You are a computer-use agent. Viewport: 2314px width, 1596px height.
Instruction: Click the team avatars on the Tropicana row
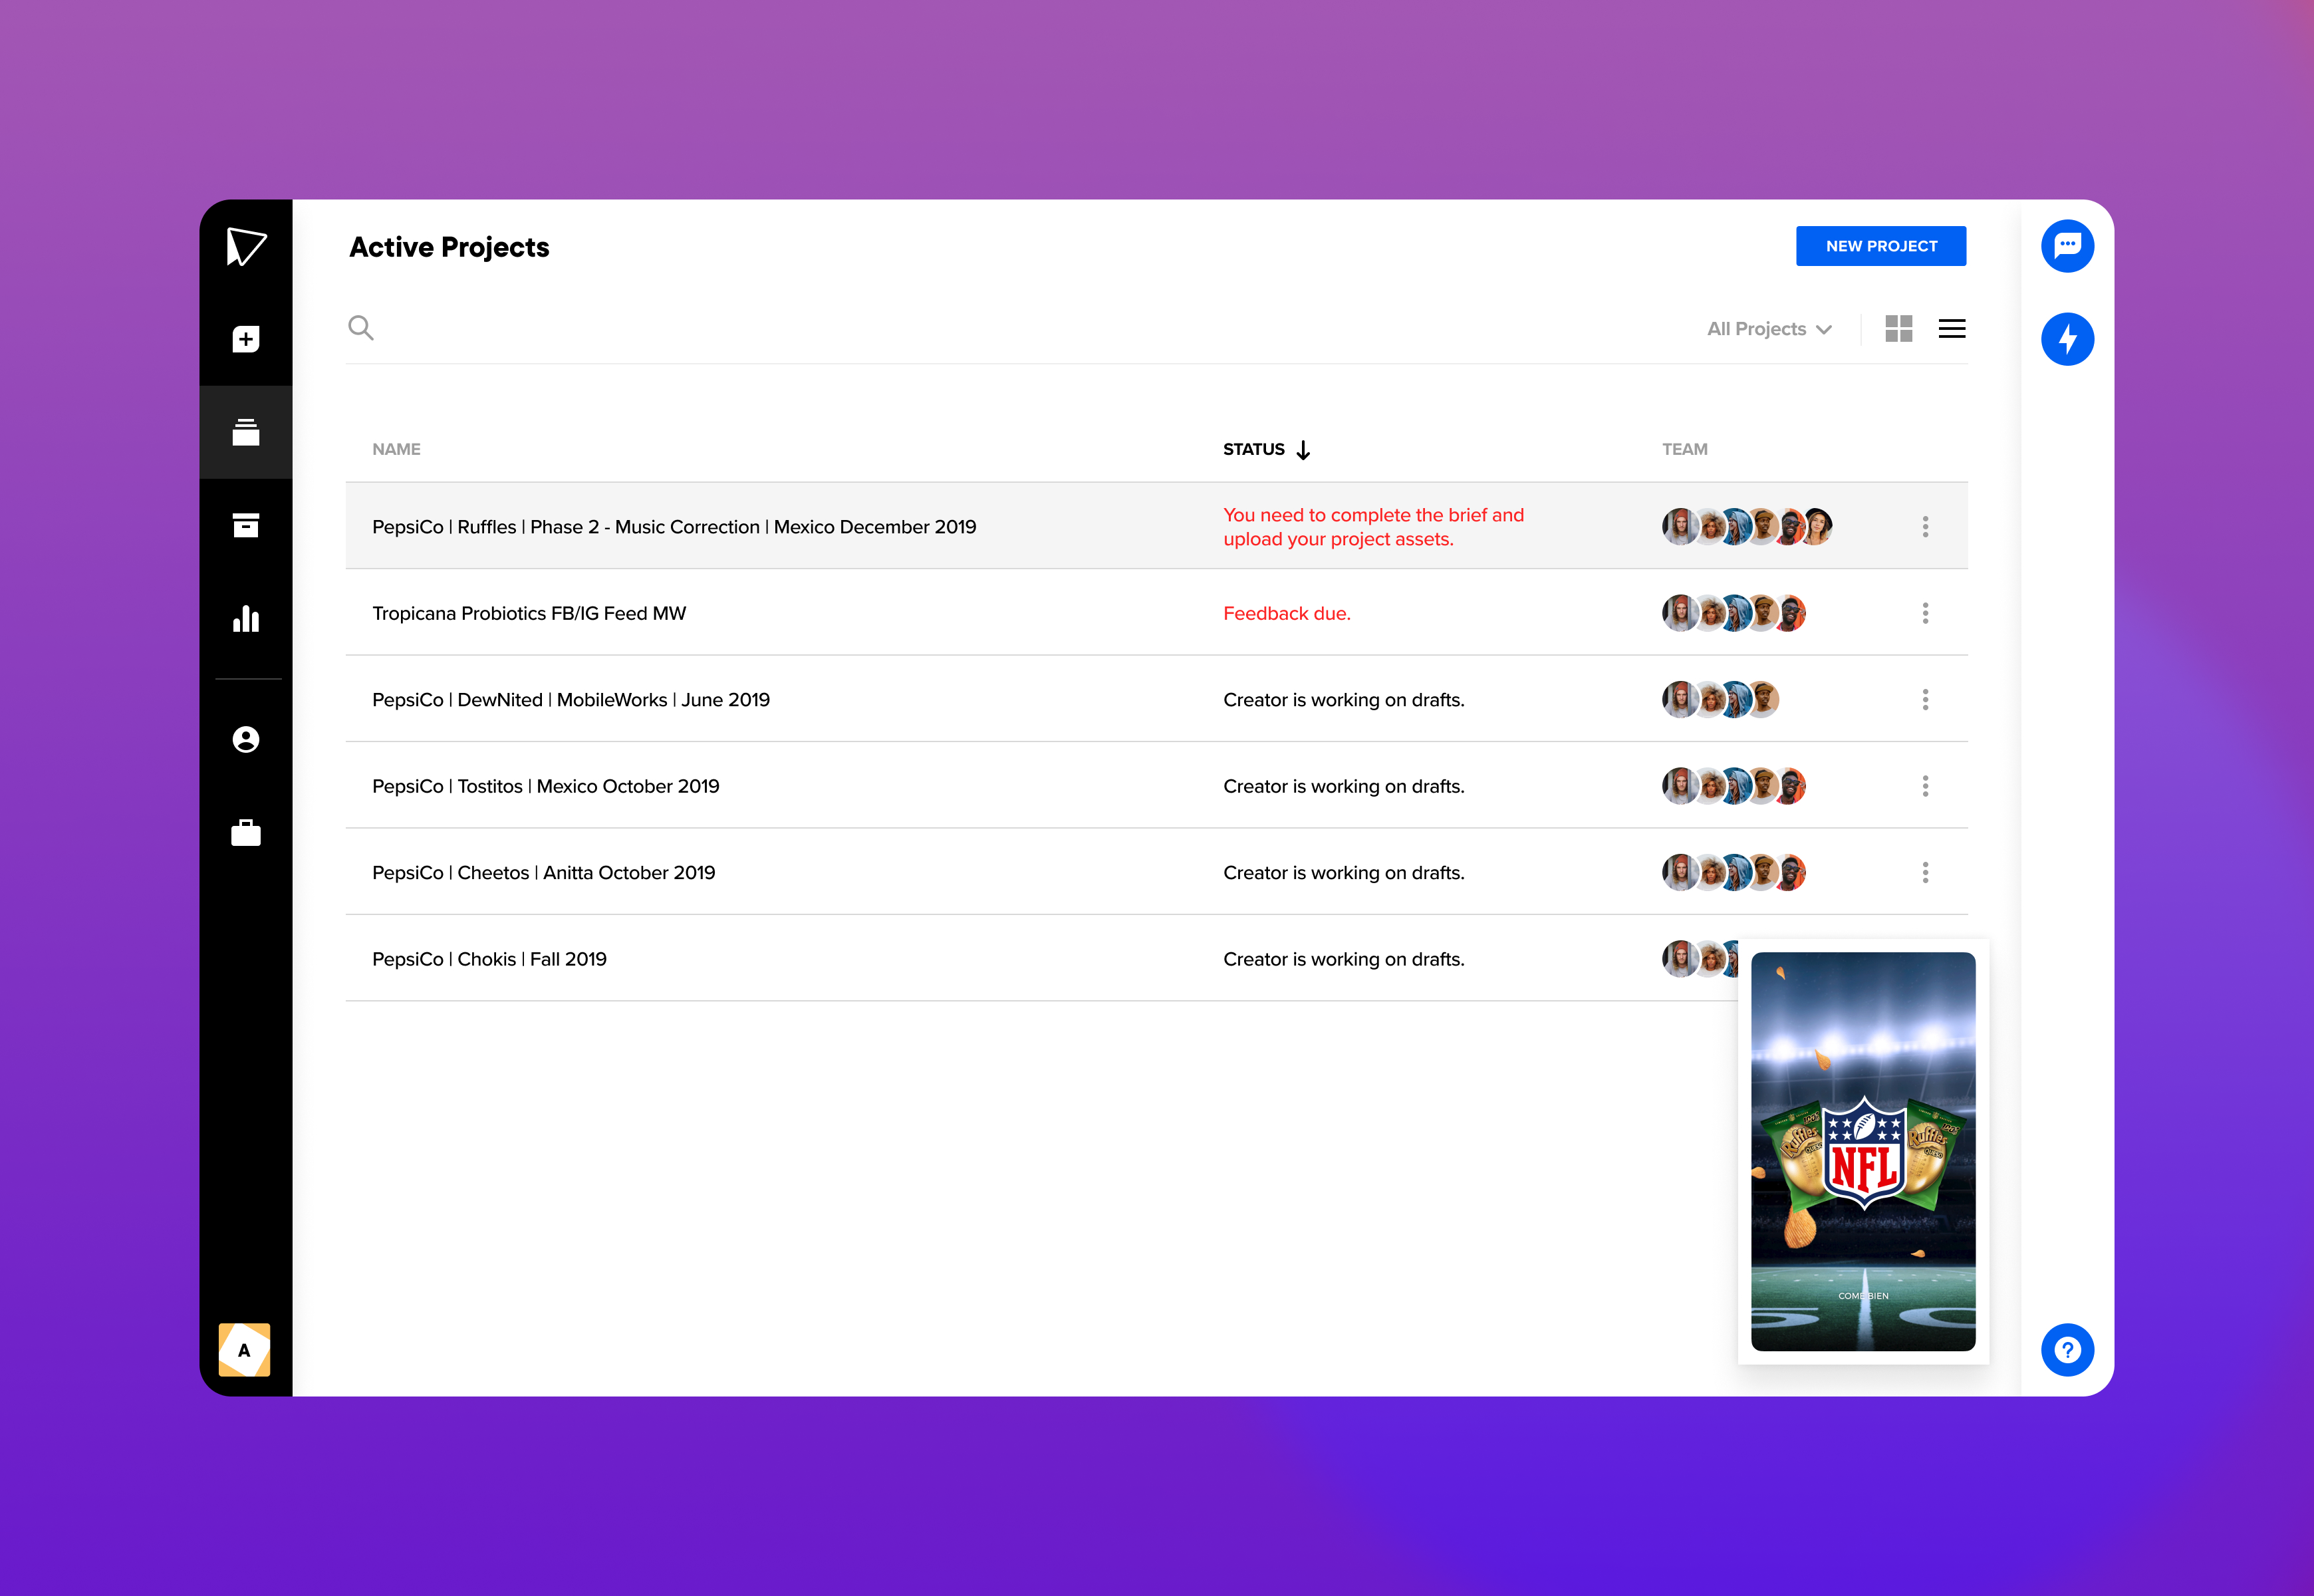click(x=1734, y=613)
